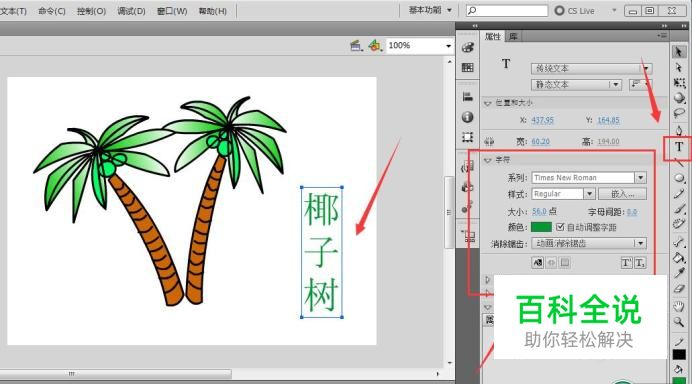The width and height of the screenshot is (692, 384).
Task: Click the Edit Scene icon above stage
Action: (356, 45)
